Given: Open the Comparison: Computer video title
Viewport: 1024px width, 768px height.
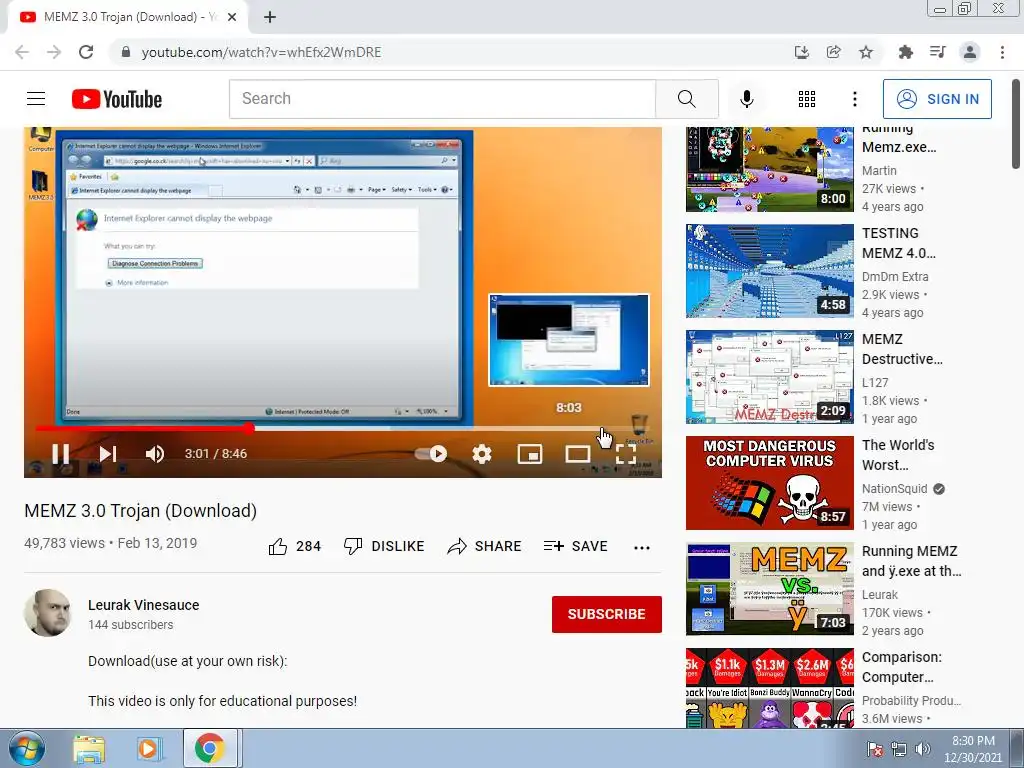Looking at the screenshot, I should tap(902, 667).
